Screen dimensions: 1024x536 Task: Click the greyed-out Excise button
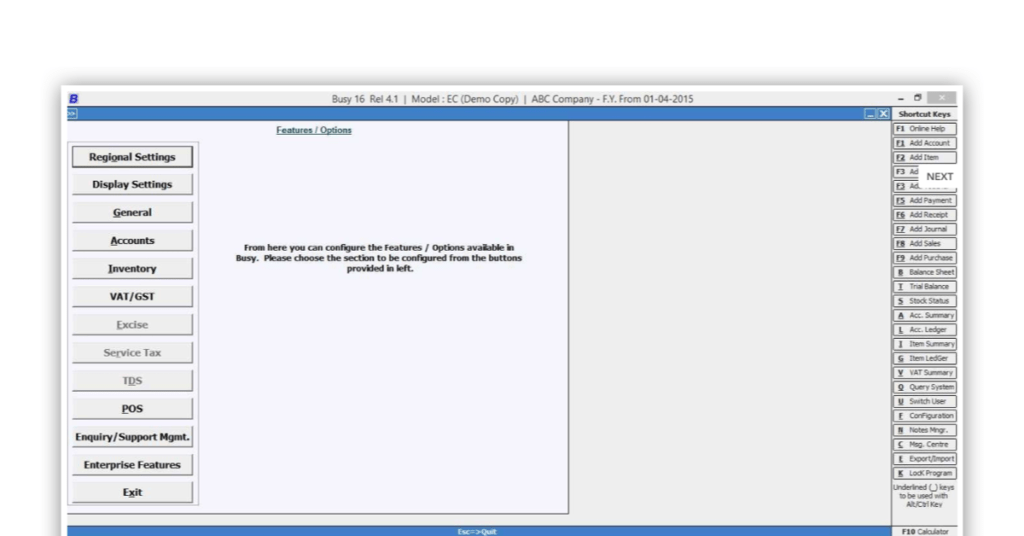click(132, 324)
